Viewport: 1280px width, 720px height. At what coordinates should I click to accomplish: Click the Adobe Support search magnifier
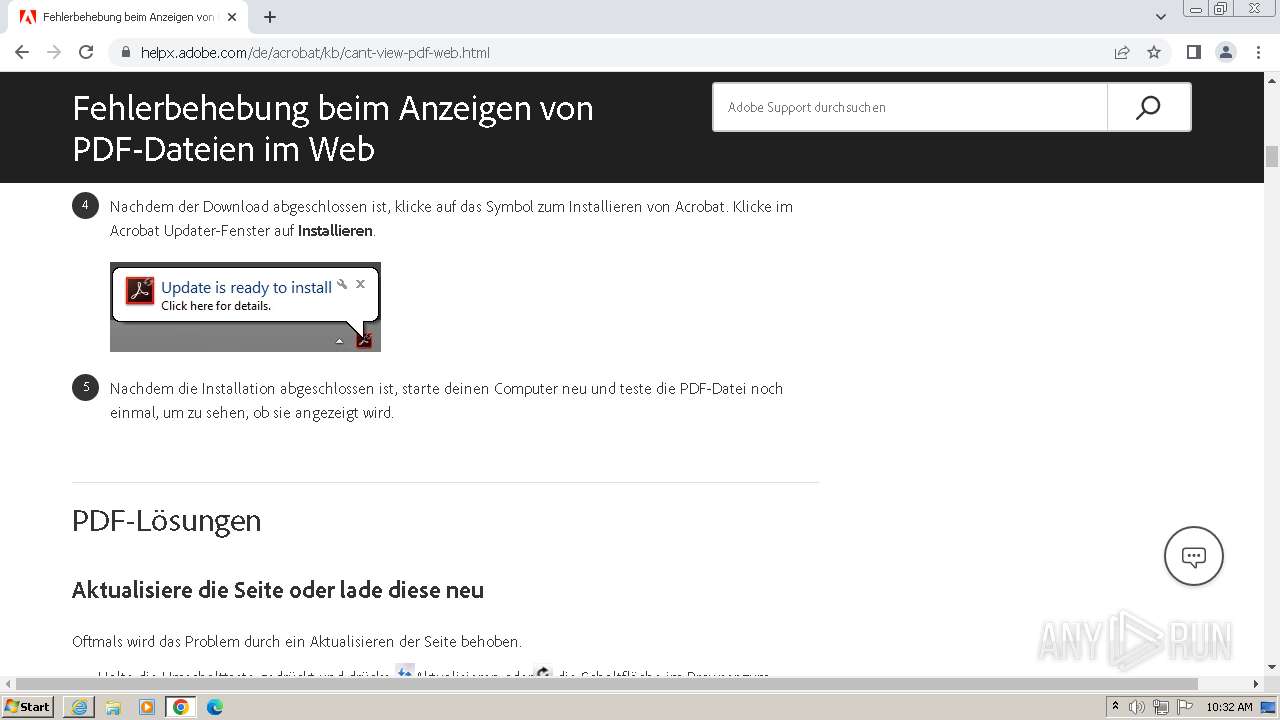[1148, 107]
